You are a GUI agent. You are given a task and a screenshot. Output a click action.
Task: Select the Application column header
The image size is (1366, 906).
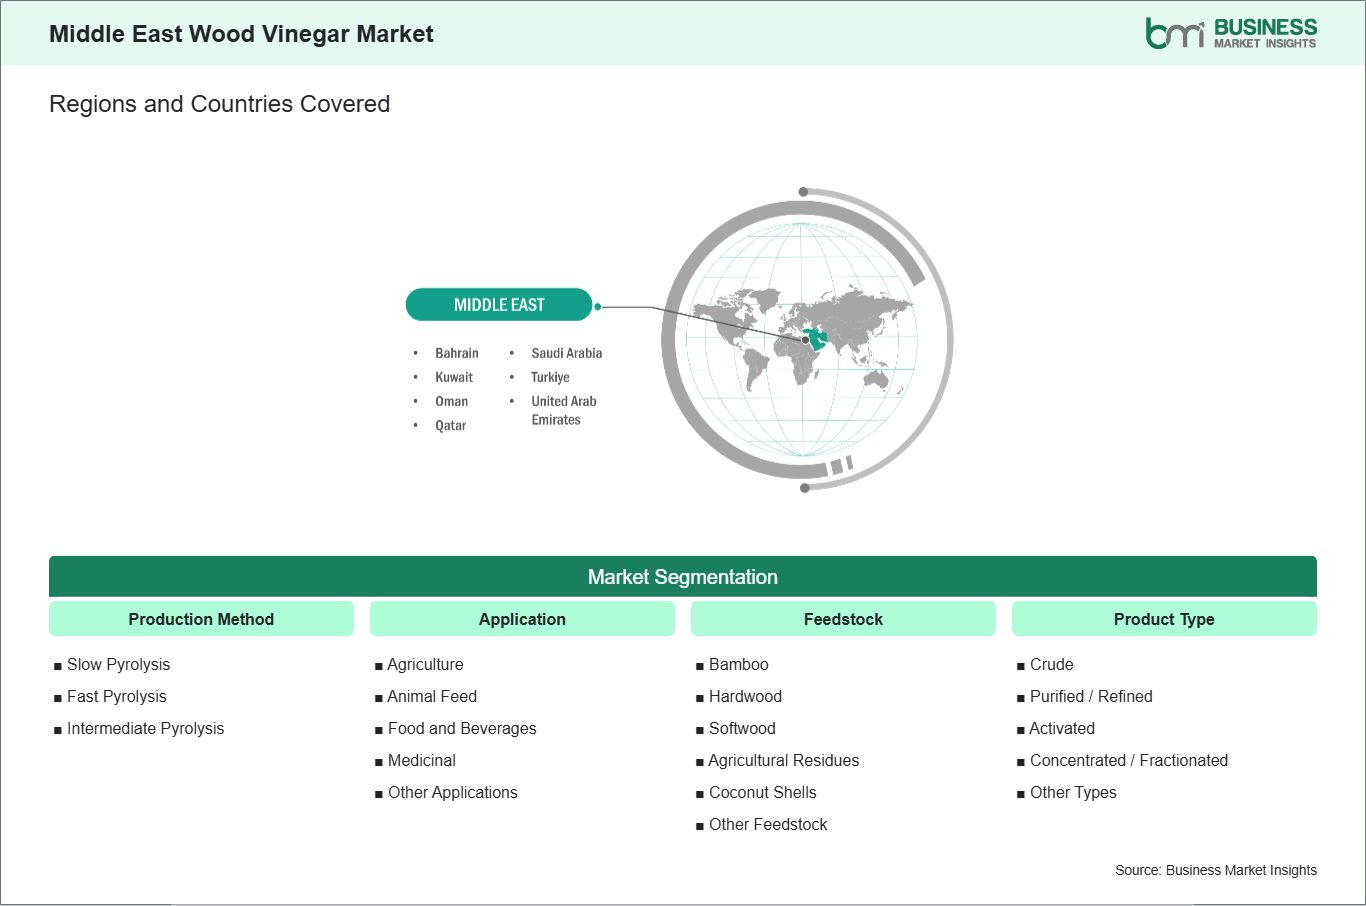[522, 619]
